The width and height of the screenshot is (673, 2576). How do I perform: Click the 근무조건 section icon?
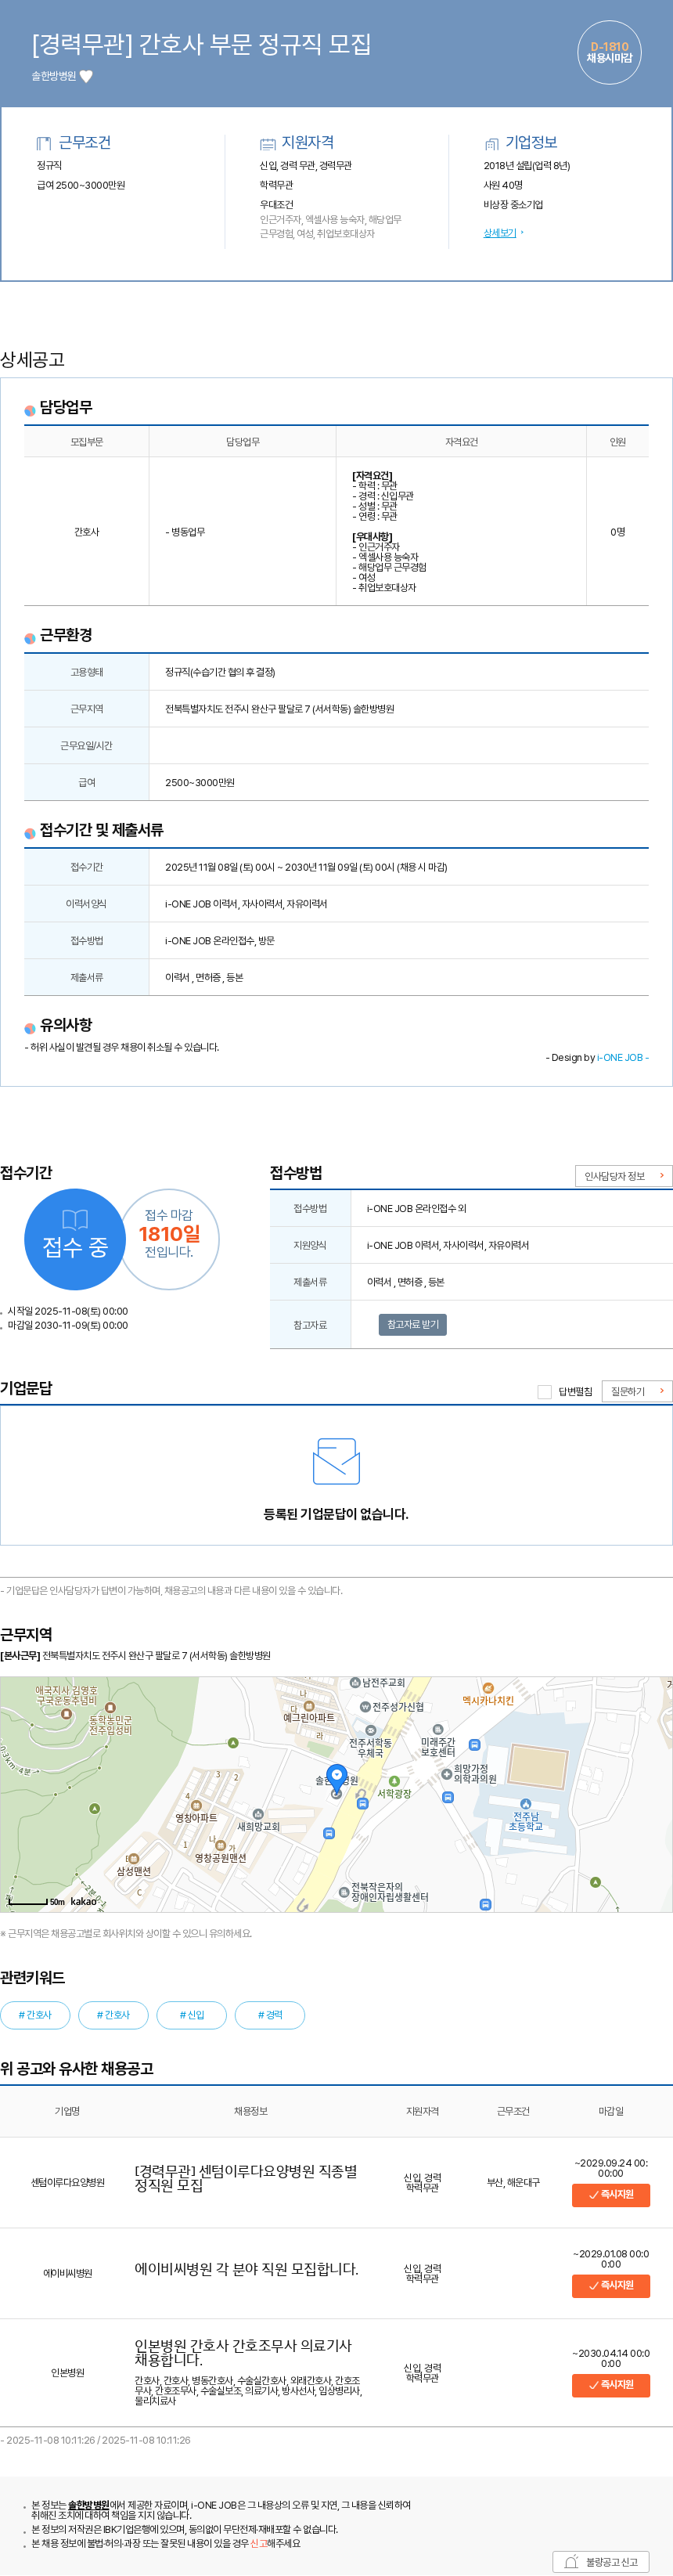tap(43, 143)
